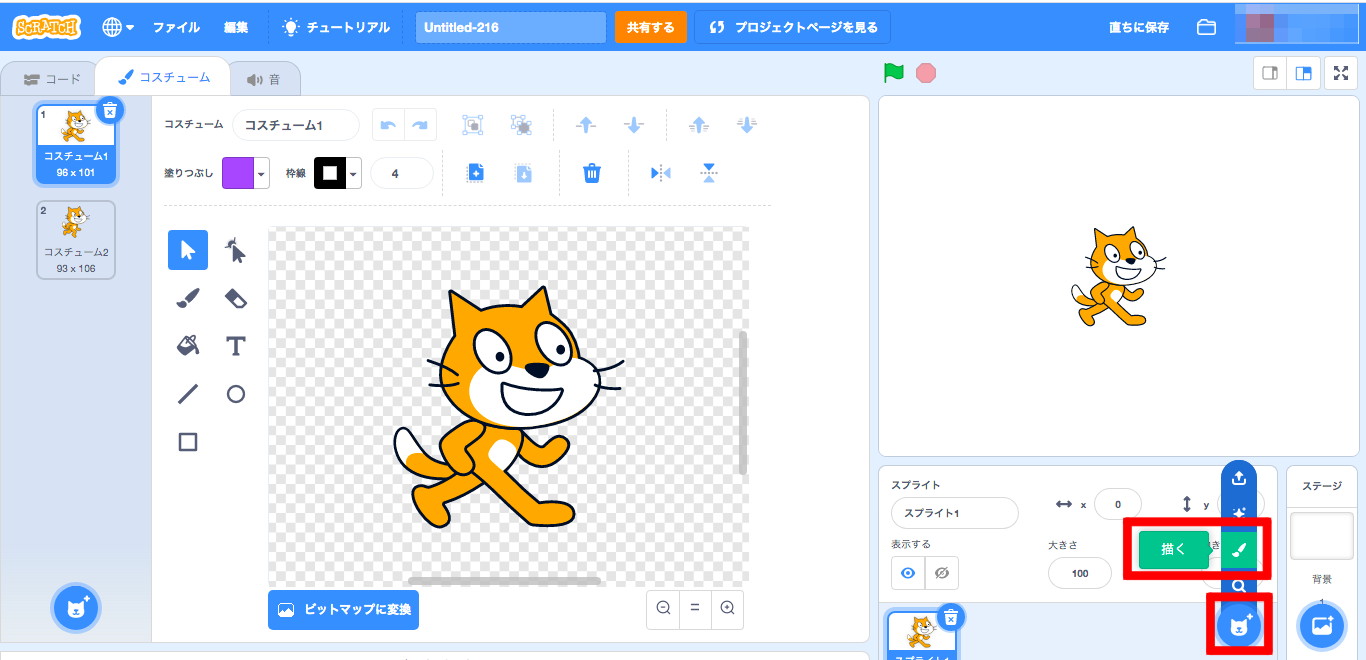Click the Delete trash icon in toolbar

tap(592, 173)
